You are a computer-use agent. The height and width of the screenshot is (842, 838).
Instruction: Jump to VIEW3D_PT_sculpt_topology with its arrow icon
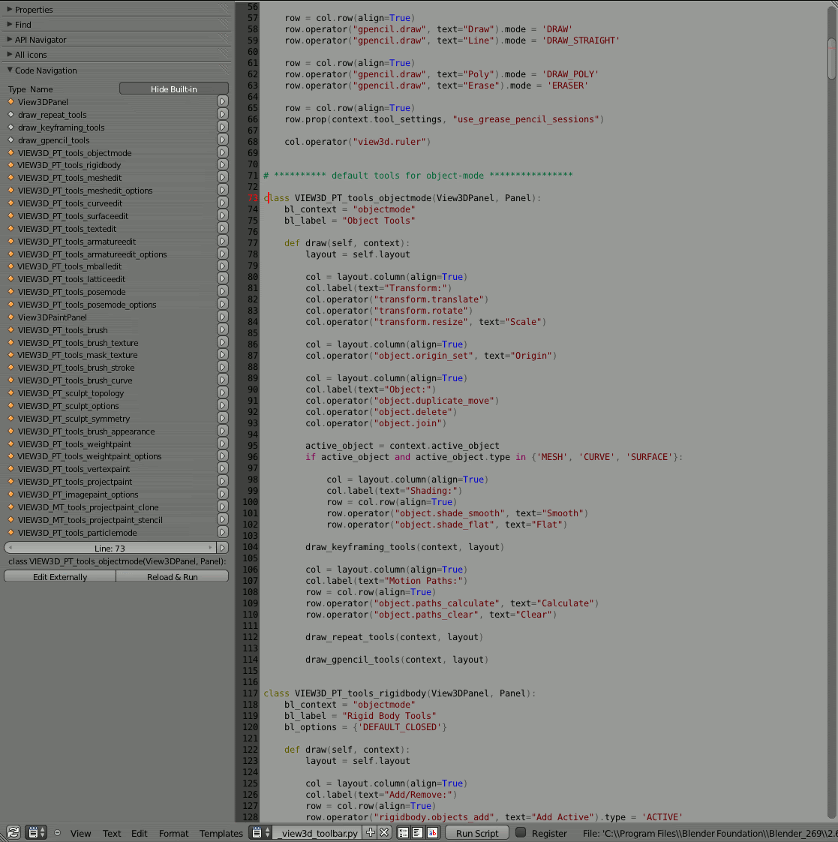point(223,393)
